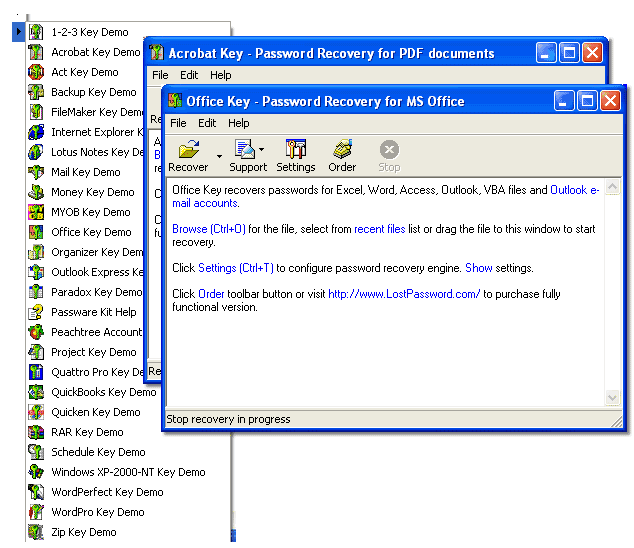Open the MYOB Key Demo icon
Screen dimensions: 634x548
(x=36, y=212)
